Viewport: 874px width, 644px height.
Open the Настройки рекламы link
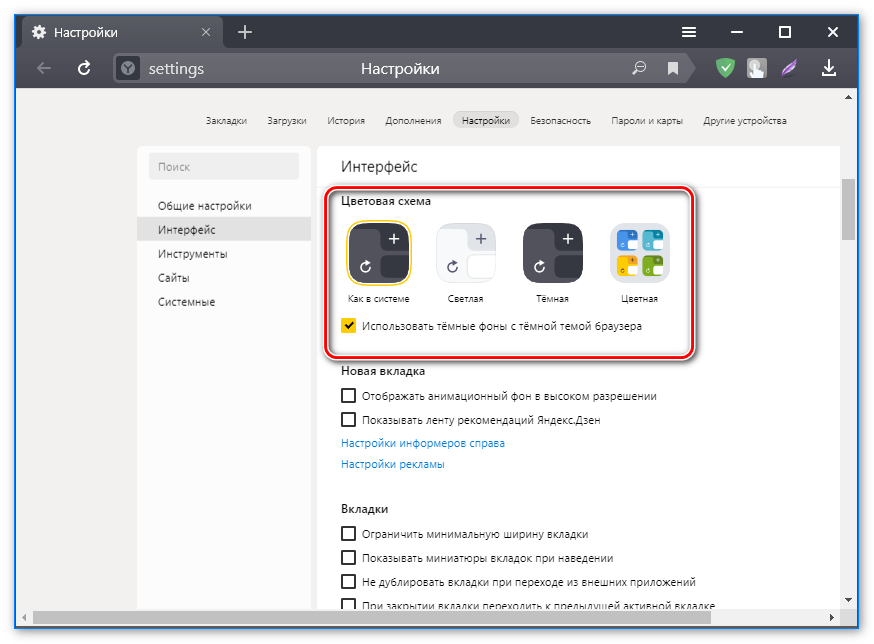pos(392,464)
